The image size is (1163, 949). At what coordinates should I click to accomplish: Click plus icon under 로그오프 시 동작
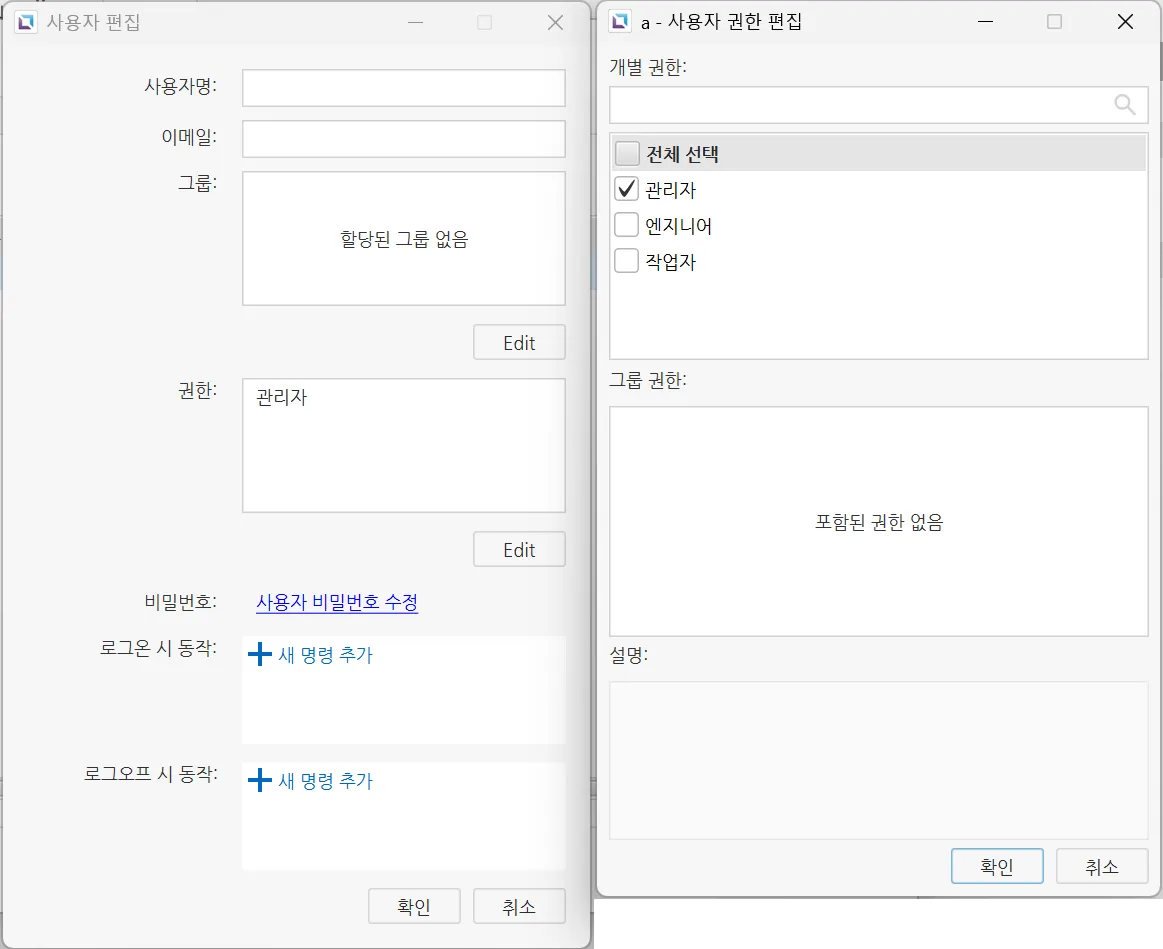tap(259, 780)
